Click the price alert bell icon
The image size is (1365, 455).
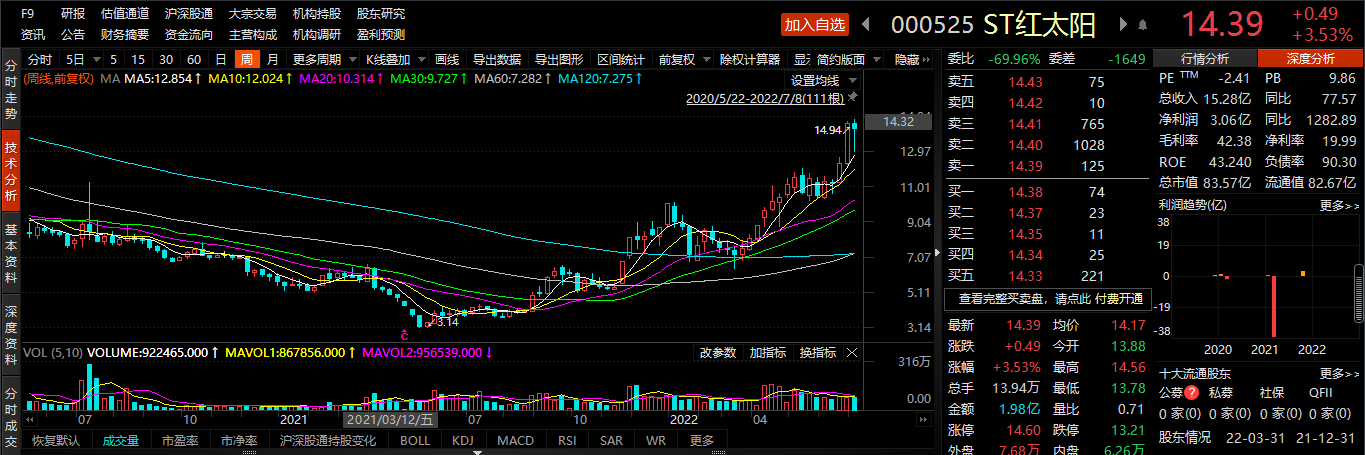tap(1141, 25)
